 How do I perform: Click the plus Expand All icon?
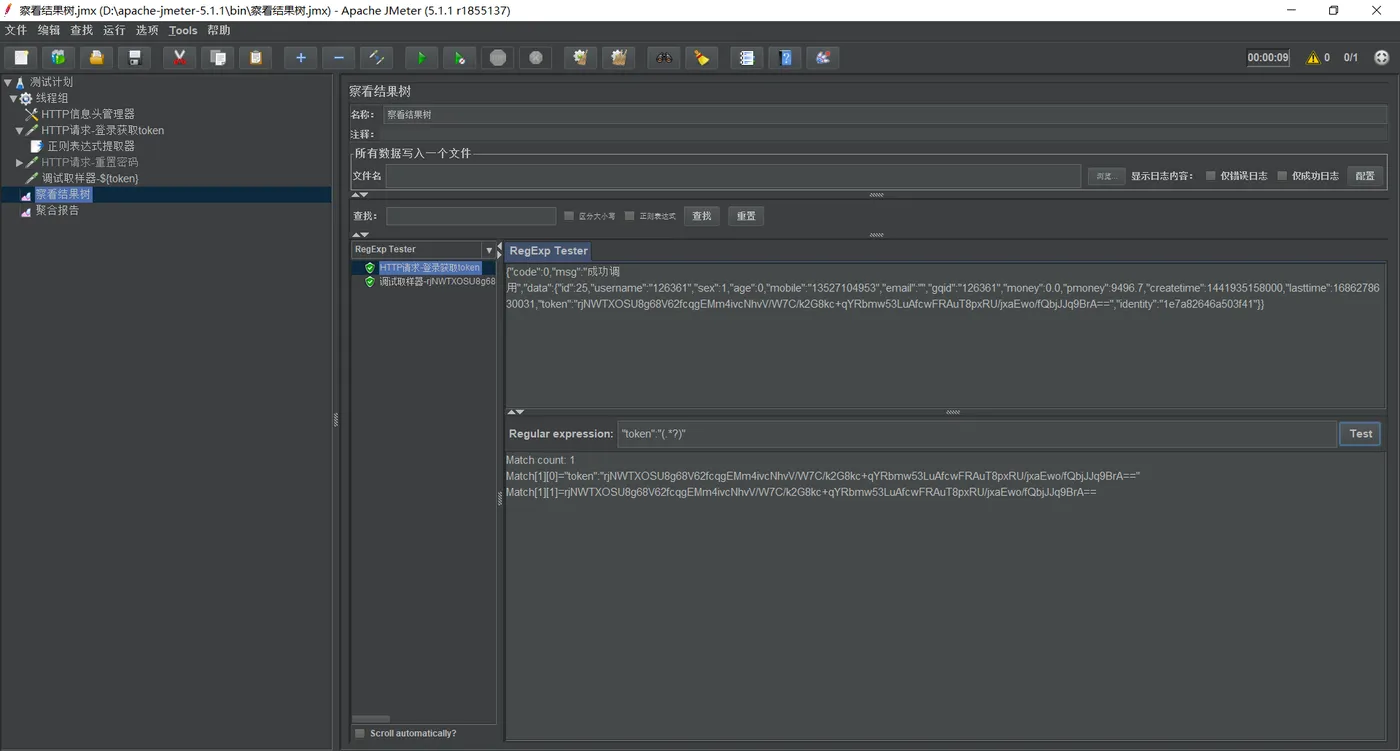[x=300, y=58]
